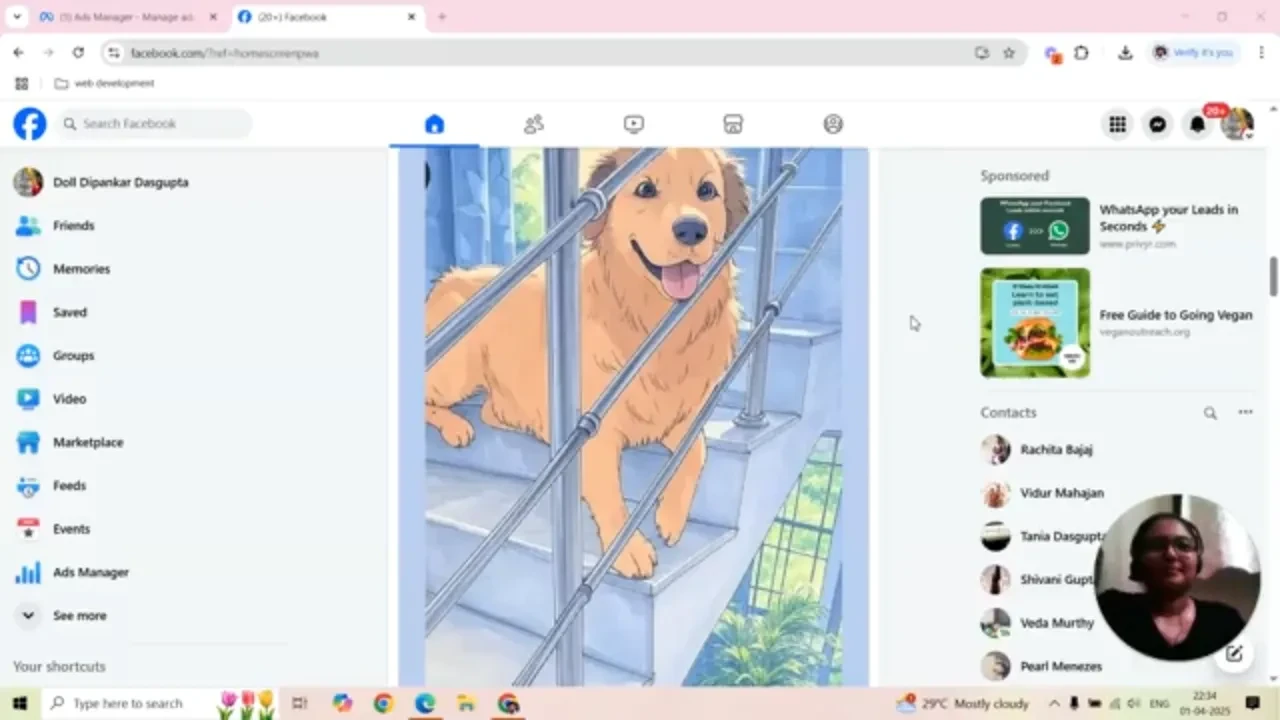Click the address bar URL
This screenshot has width=1280, height=720.
pos(225,53)
